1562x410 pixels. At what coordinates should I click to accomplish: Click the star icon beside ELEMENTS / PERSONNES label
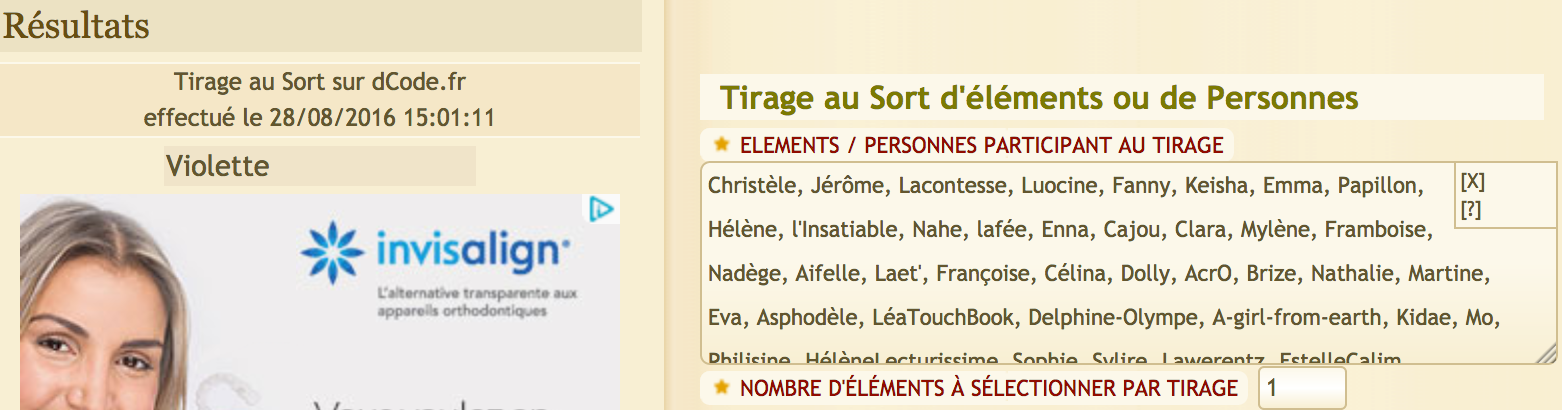(x=722, y=145)
